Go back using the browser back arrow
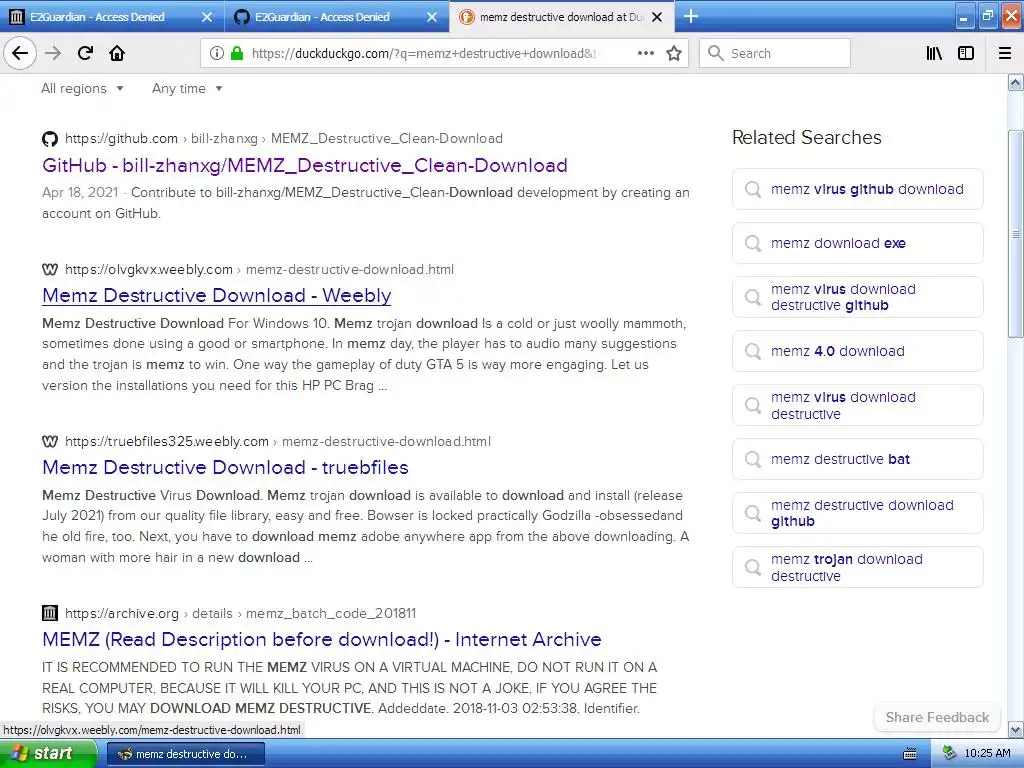This screenshot has width=1024, height=768. (x=20, y=54)
